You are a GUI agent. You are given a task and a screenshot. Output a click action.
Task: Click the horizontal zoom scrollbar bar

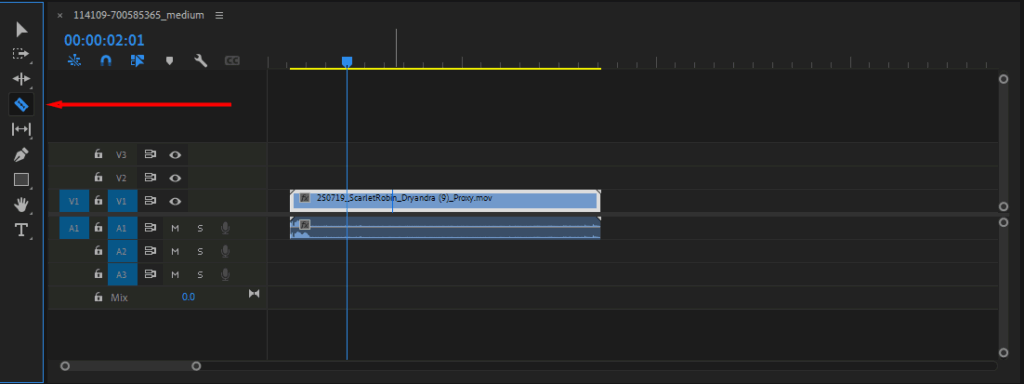(131, 366)
